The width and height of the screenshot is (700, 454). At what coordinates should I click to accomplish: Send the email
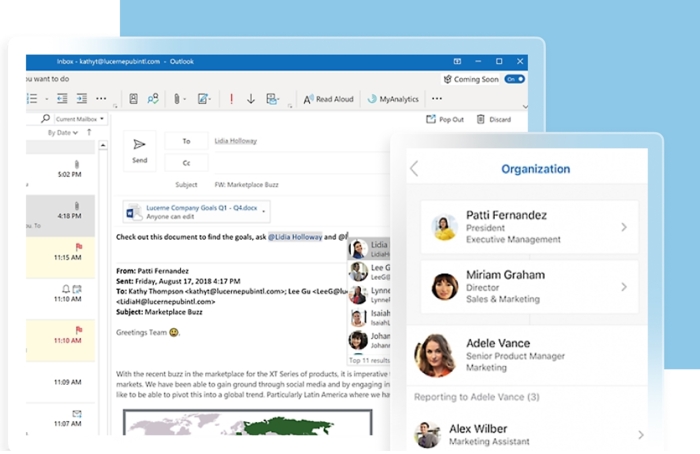[x=139, y=151]
